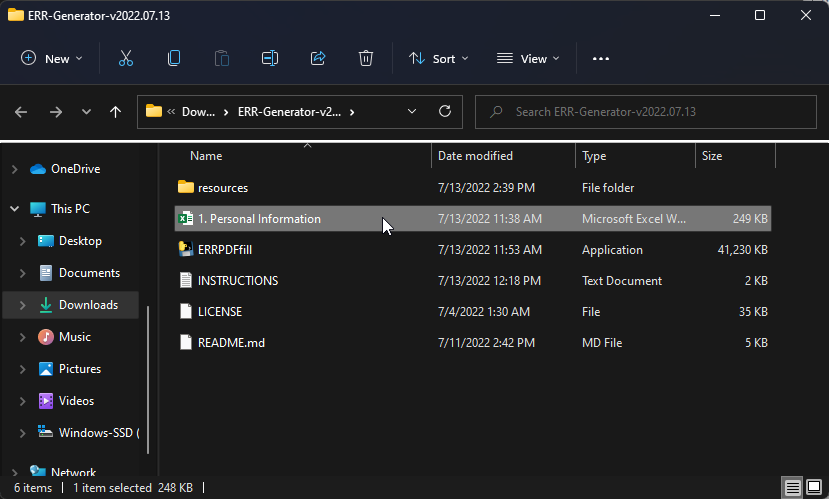Click Dow... breadcrumb in address bar
This screenshot has width=829, height=499.
[198, 112]
